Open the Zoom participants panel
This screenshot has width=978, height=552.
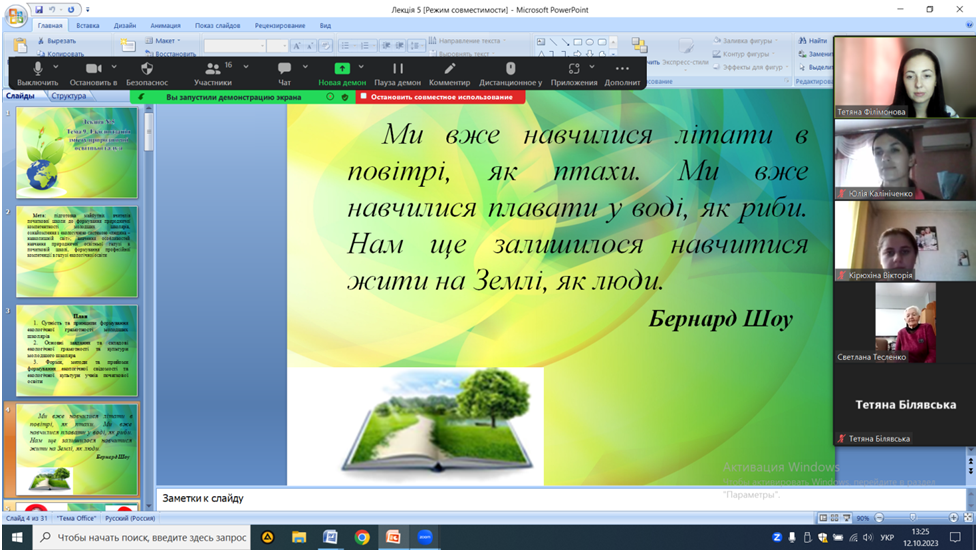(x=212, y=68)
